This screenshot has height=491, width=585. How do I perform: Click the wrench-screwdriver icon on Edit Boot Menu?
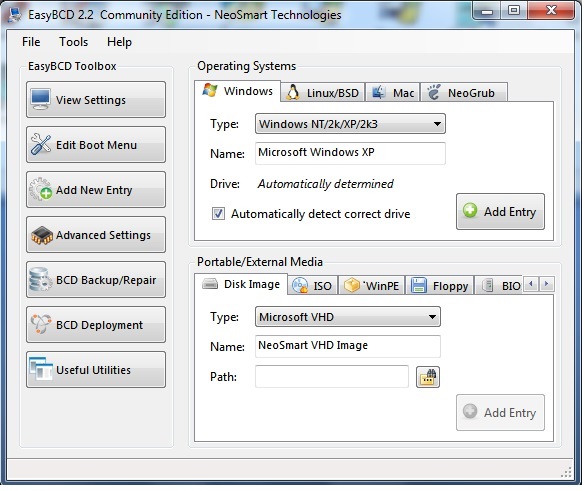[x=41, y=144]
